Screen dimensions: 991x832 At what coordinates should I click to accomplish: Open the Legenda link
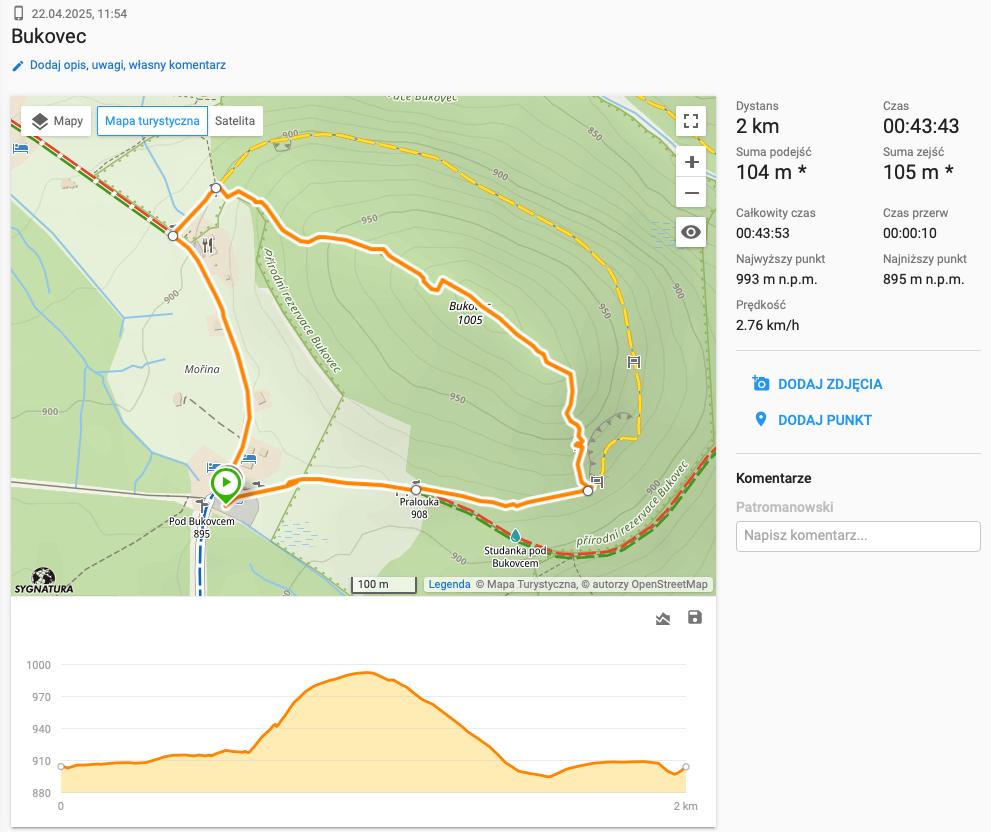click(x=449, y=585)
